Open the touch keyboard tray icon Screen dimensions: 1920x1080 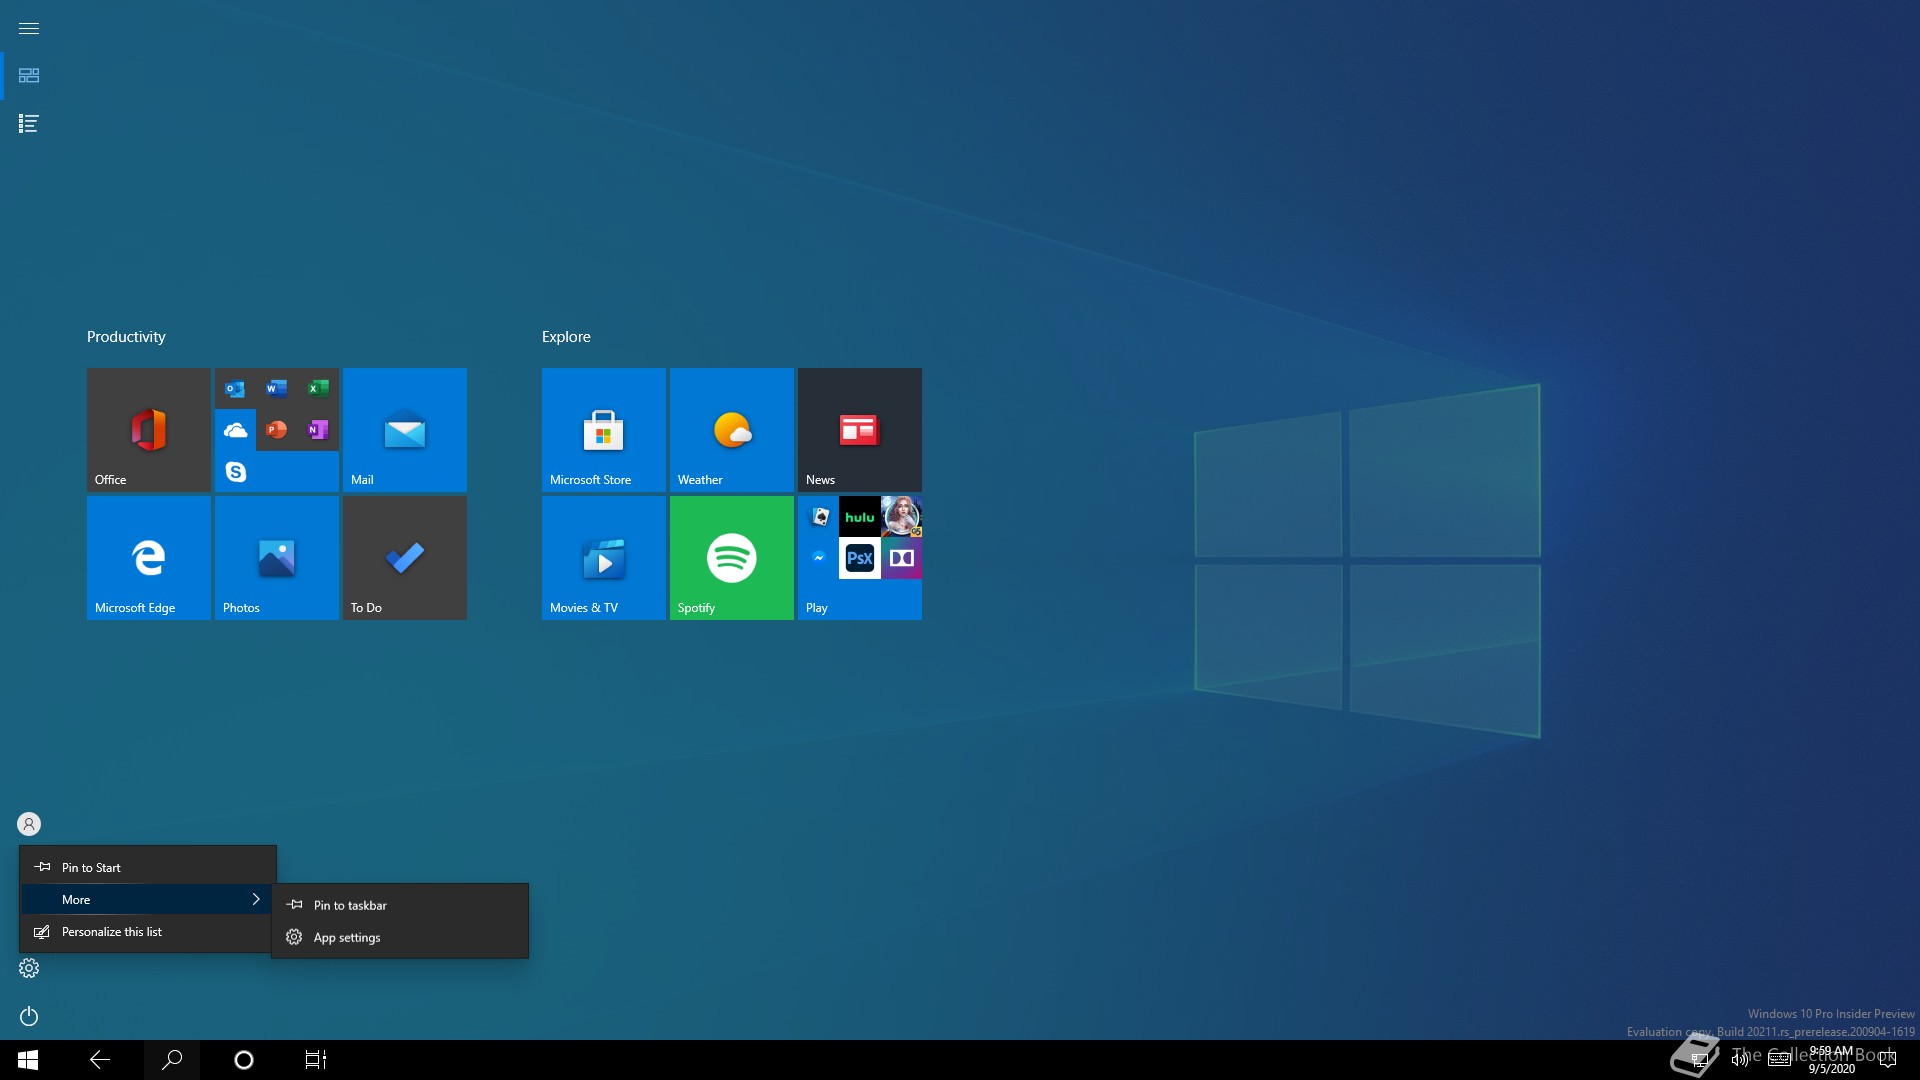[x=1779, y=1060]
